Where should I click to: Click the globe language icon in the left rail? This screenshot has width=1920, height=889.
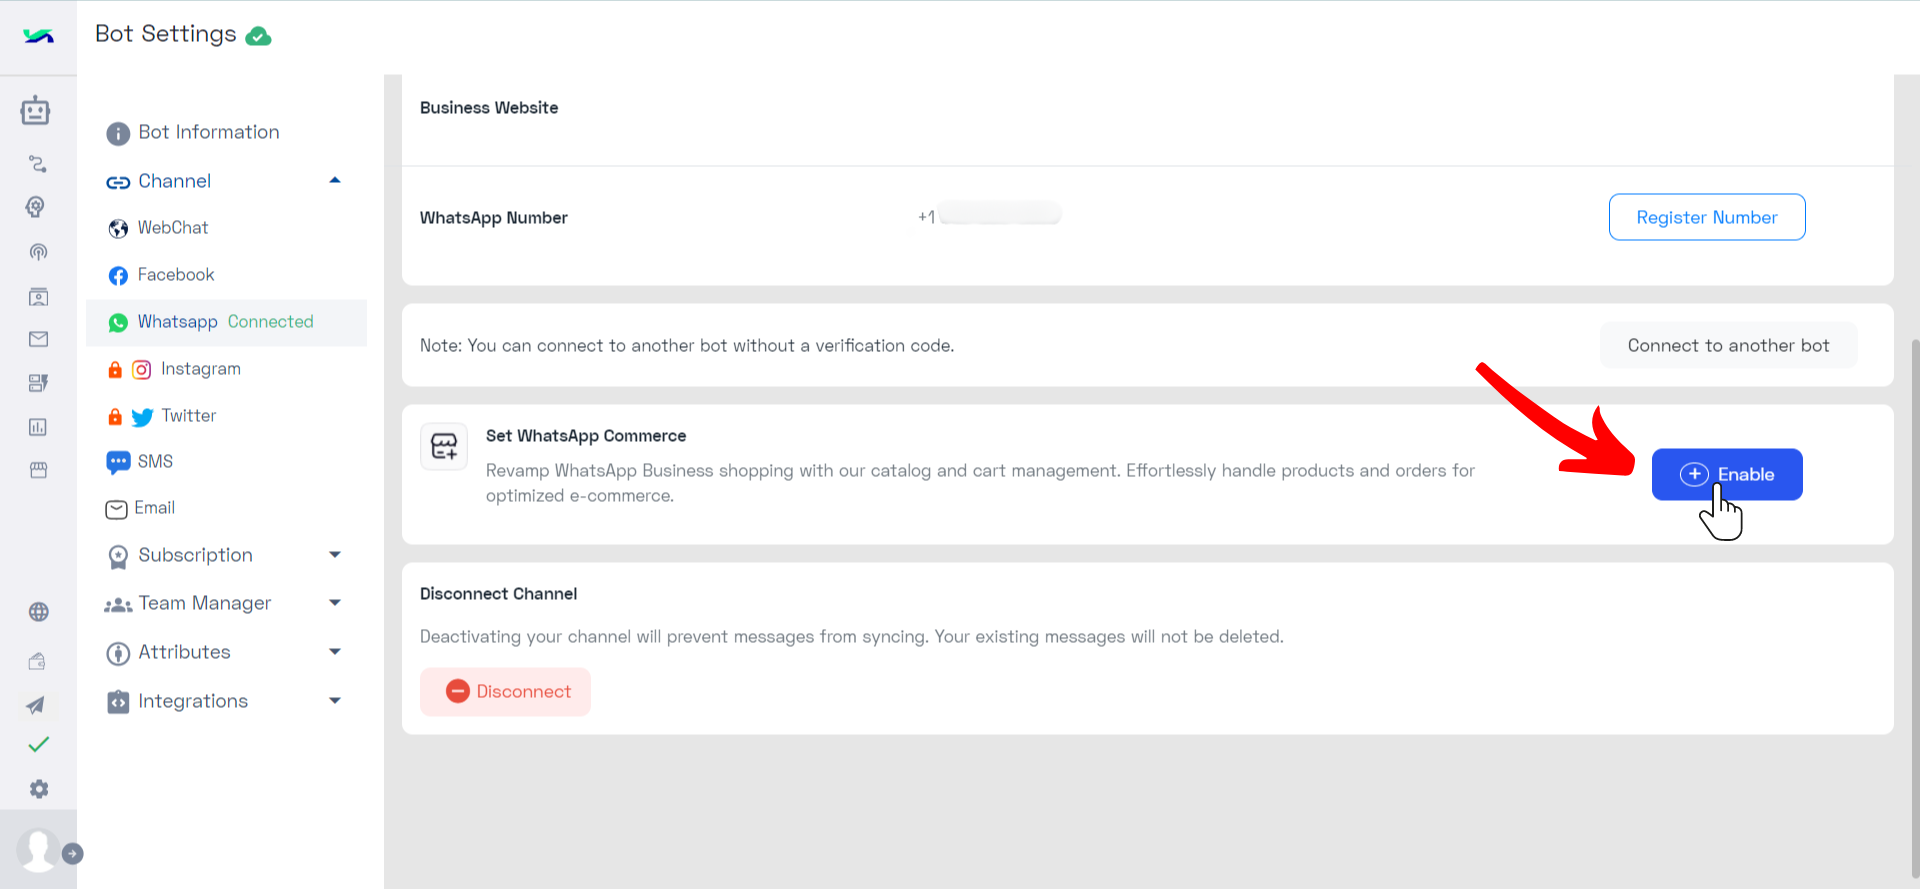click(x=38, y=612)
